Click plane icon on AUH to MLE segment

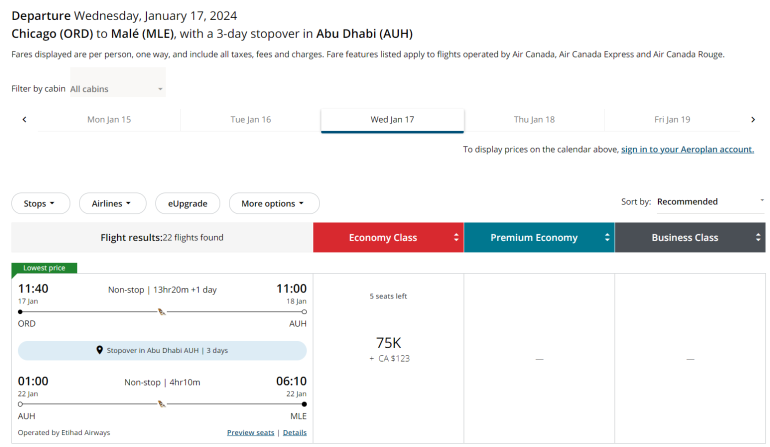point(162,404)
